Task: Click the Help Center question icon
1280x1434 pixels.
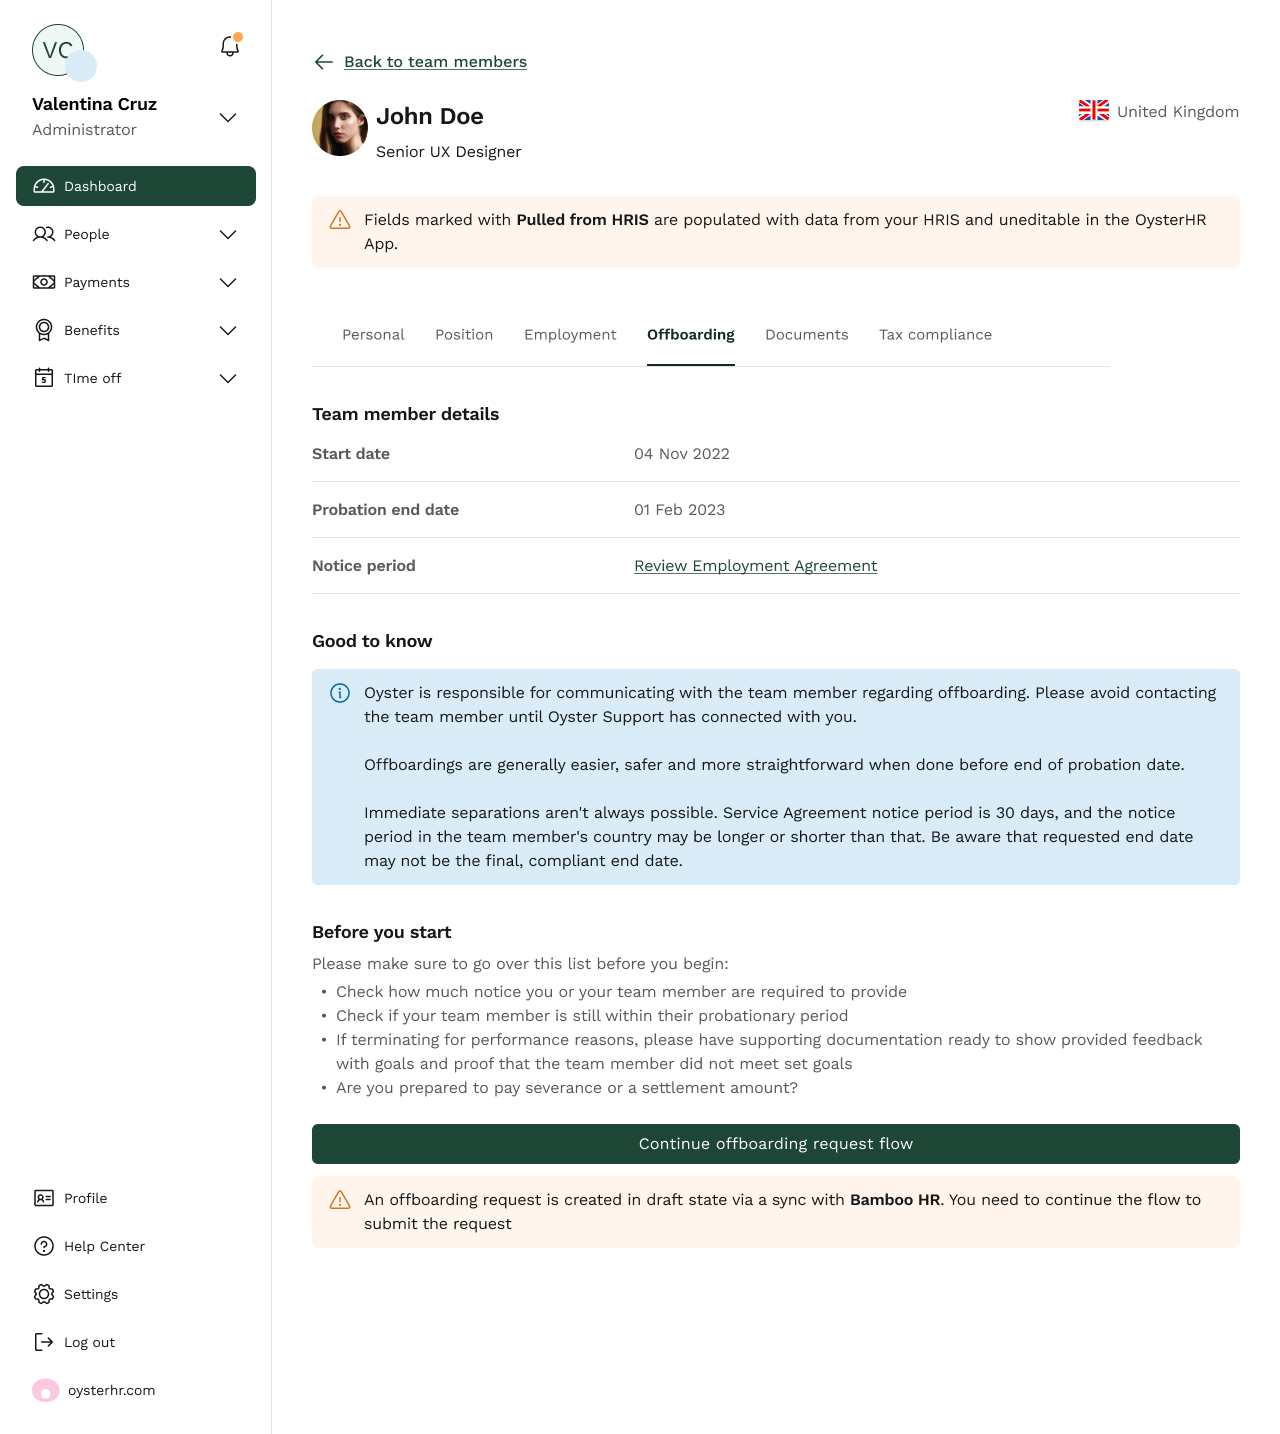Action: click(44, 1246)
